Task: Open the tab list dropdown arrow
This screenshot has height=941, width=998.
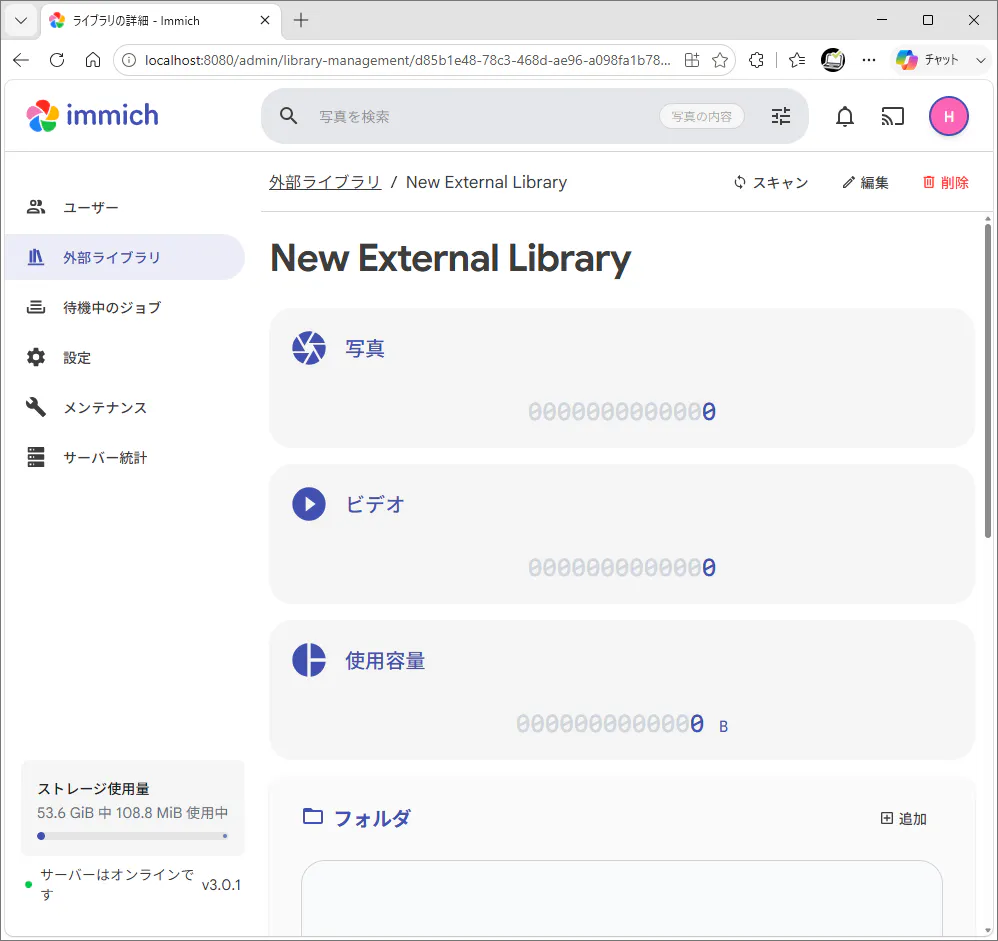Action: pos(21,20)
